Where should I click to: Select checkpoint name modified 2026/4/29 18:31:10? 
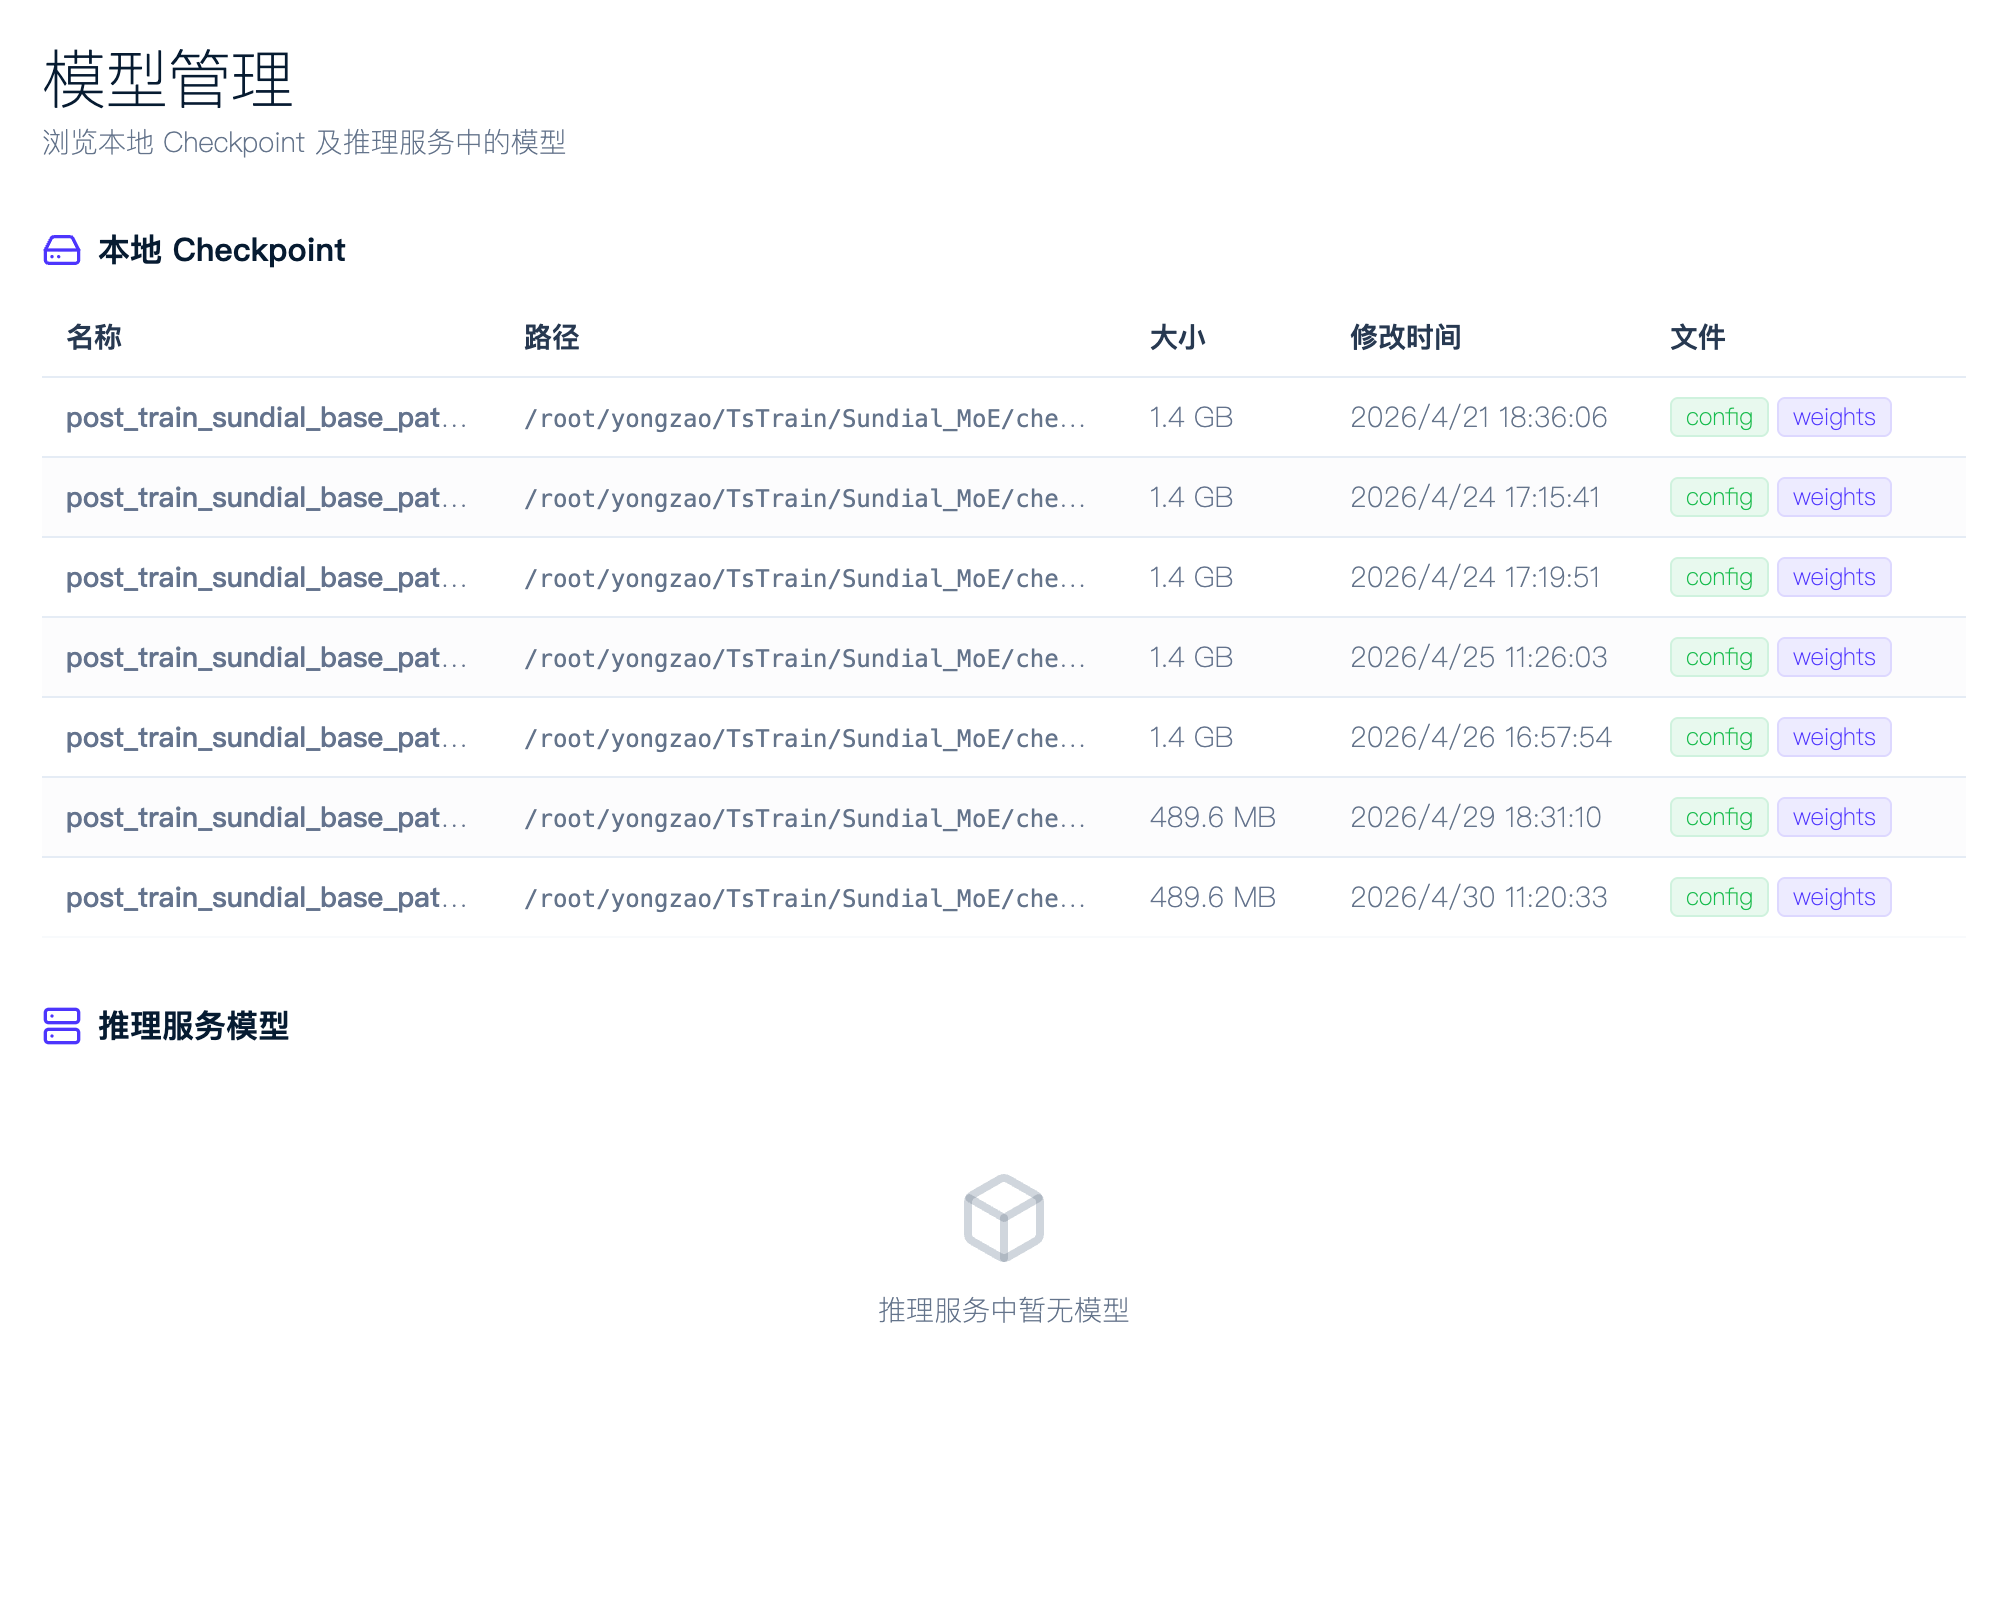click(267, 817)
